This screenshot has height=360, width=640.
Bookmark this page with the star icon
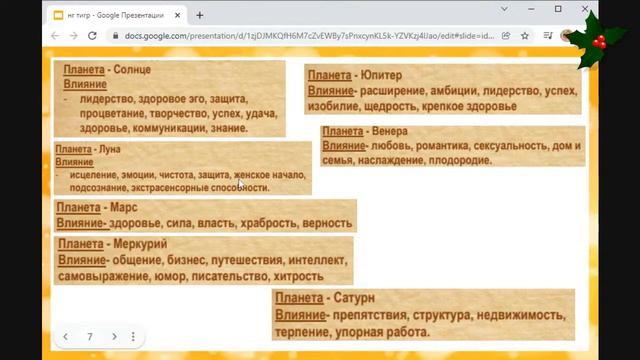525,36
